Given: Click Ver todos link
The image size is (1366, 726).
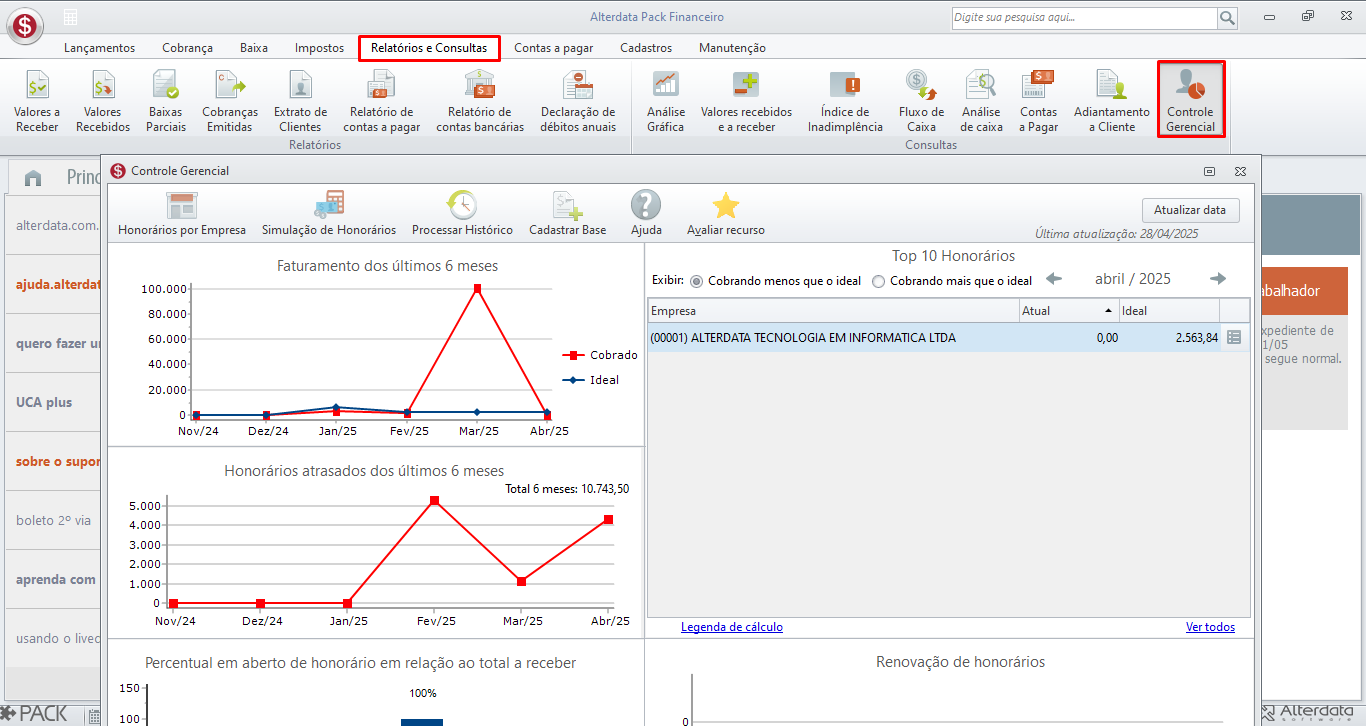Looking at the screenshot, I should (x=1210, y=627).
